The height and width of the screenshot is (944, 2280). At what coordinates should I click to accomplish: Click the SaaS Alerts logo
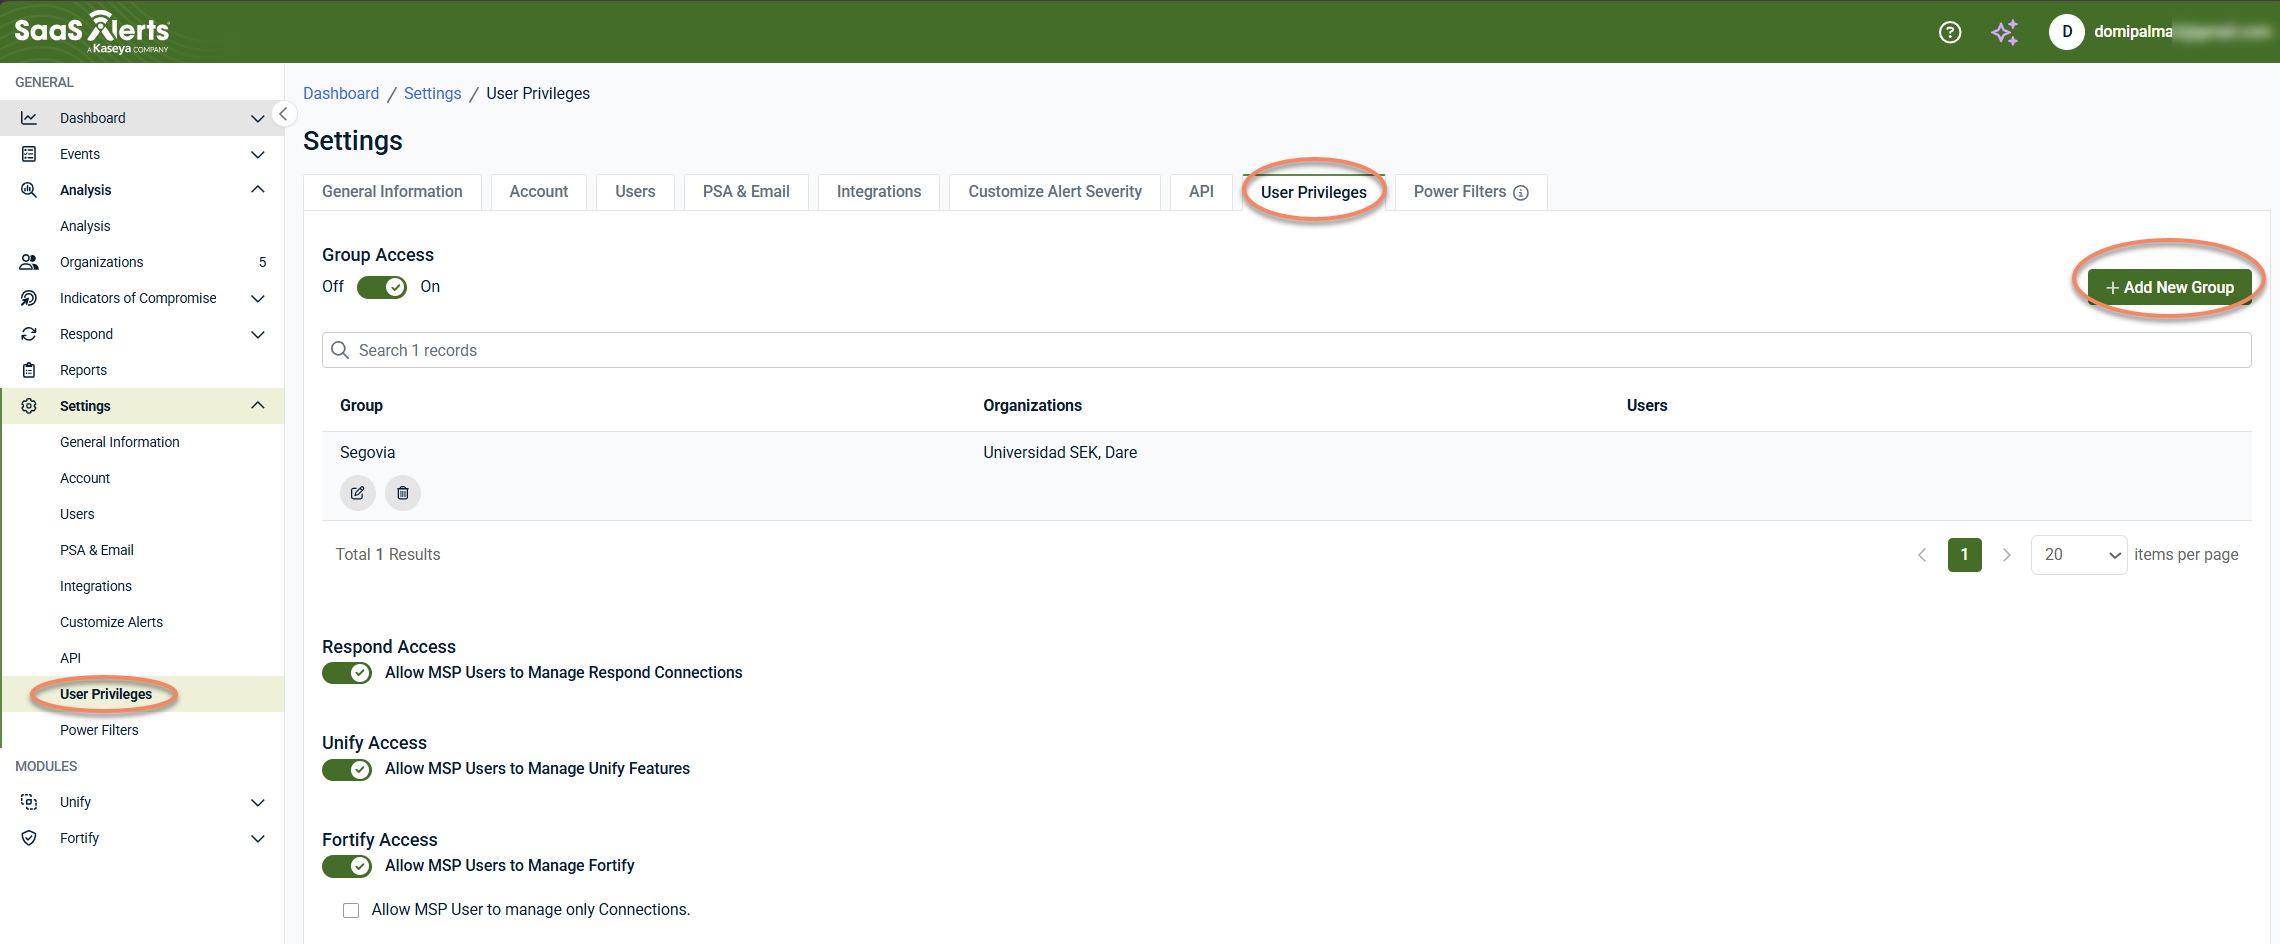pos(92,32)
